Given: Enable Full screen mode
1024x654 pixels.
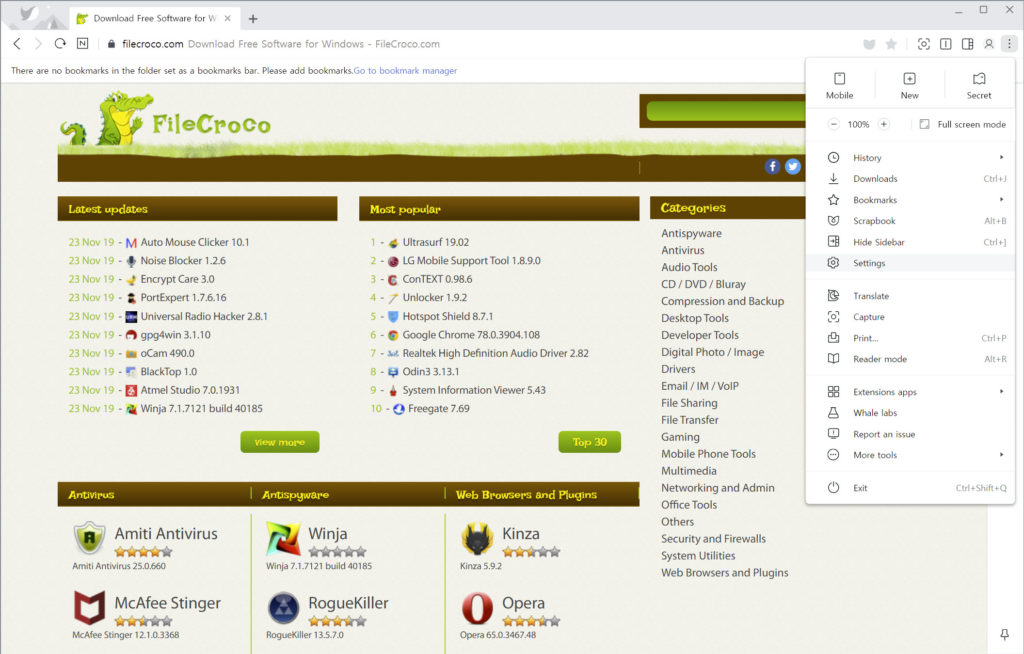Looking at the screenshot, I should click(x=963, y=124).
